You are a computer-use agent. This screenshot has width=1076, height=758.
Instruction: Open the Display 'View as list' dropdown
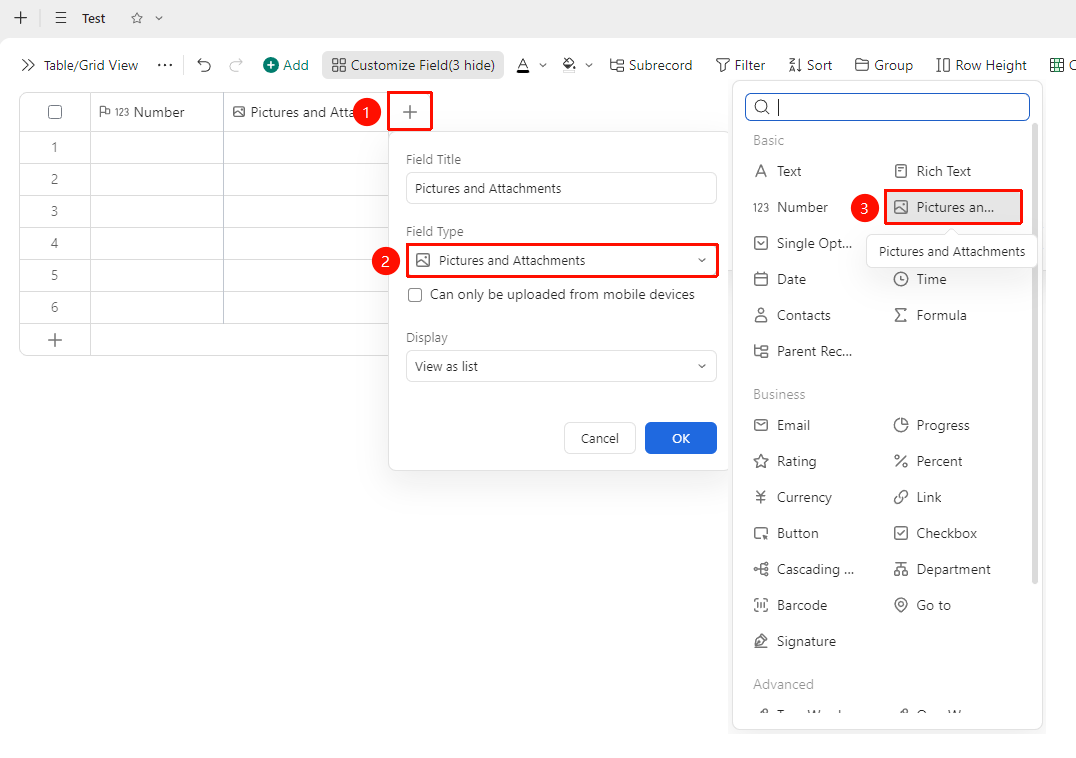click(561, 366)
